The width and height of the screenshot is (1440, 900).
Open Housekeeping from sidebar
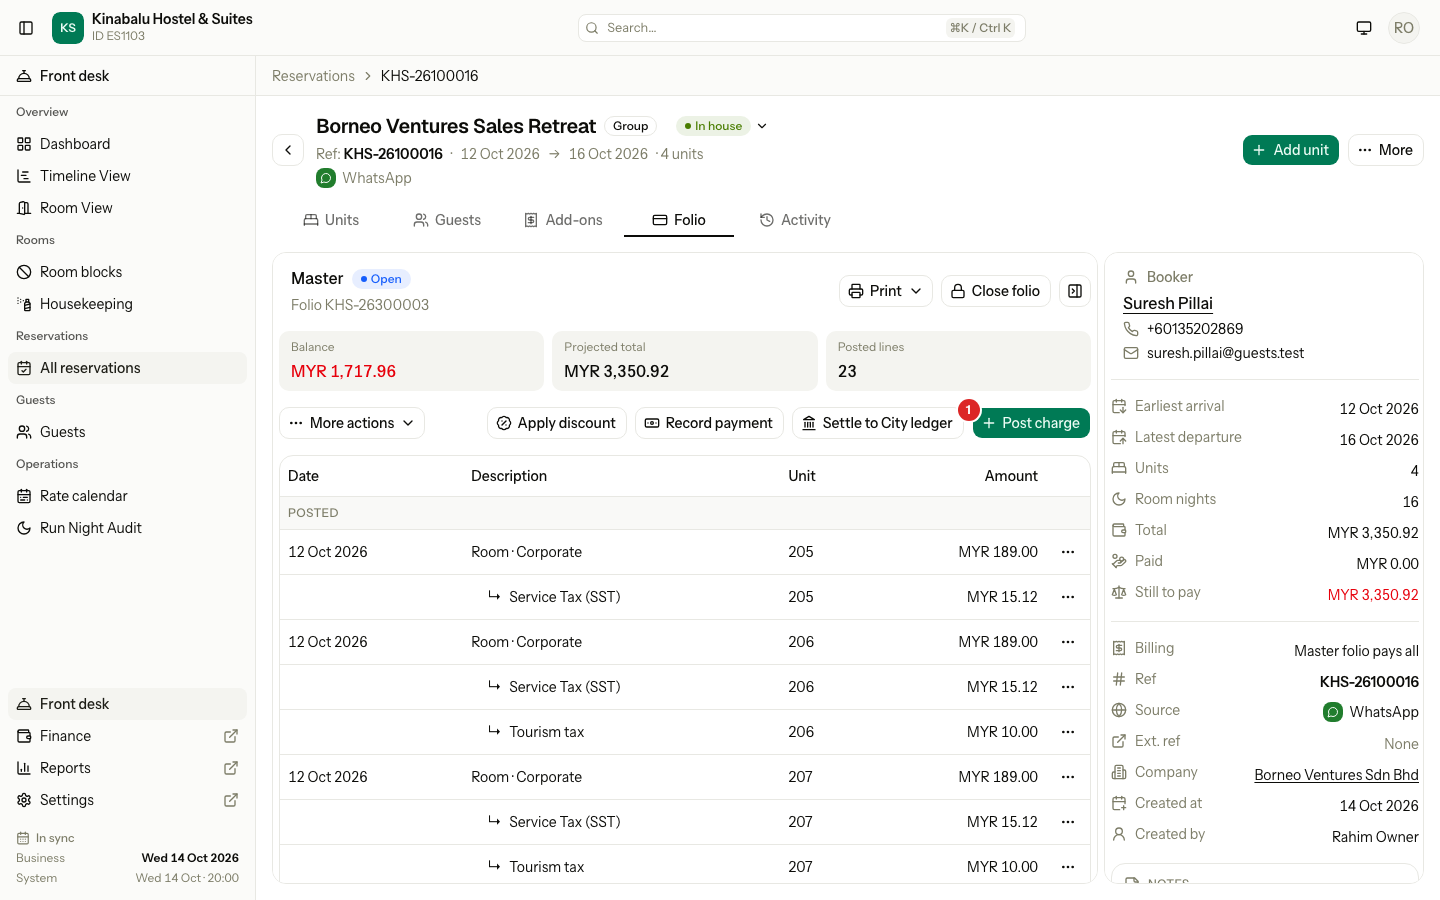[127, 304]
